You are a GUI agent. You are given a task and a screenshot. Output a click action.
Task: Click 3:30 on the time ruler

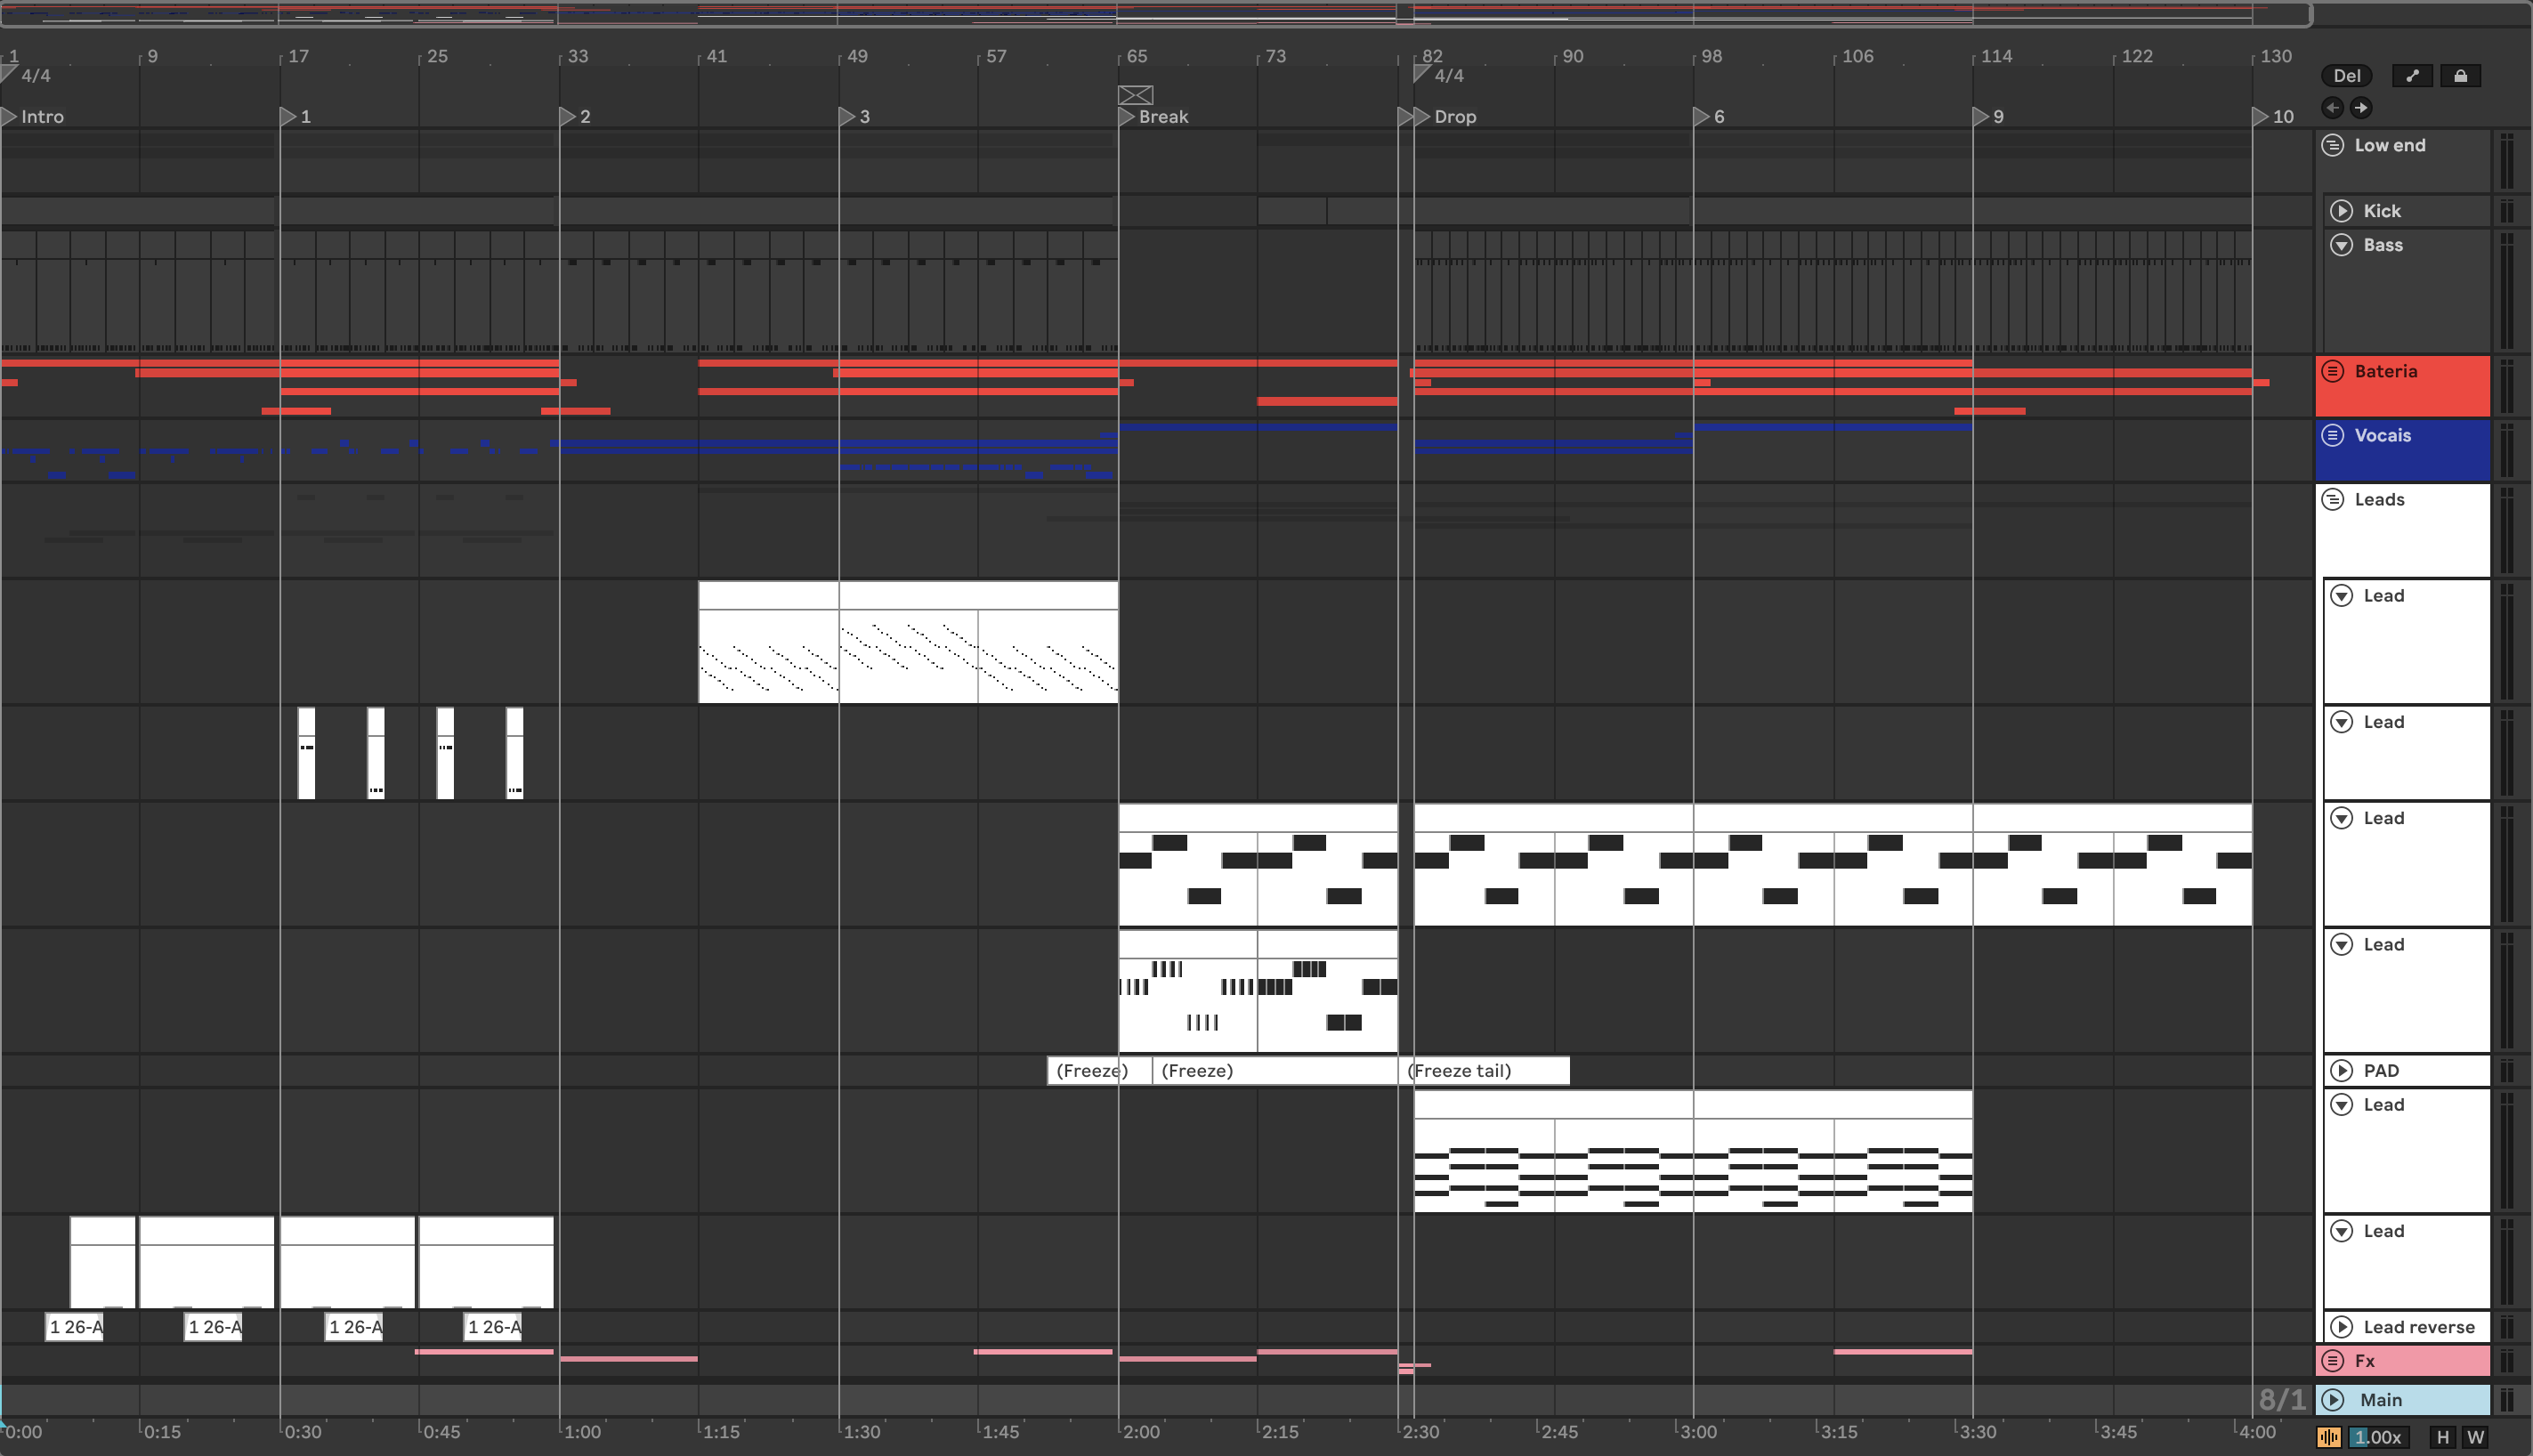point(1978,1432)
